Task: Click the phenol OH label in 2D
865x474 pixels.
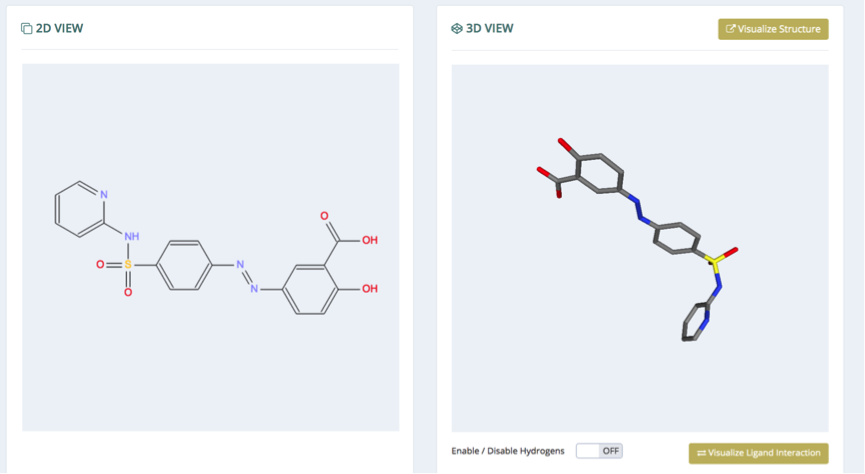Action: point(370,289)
